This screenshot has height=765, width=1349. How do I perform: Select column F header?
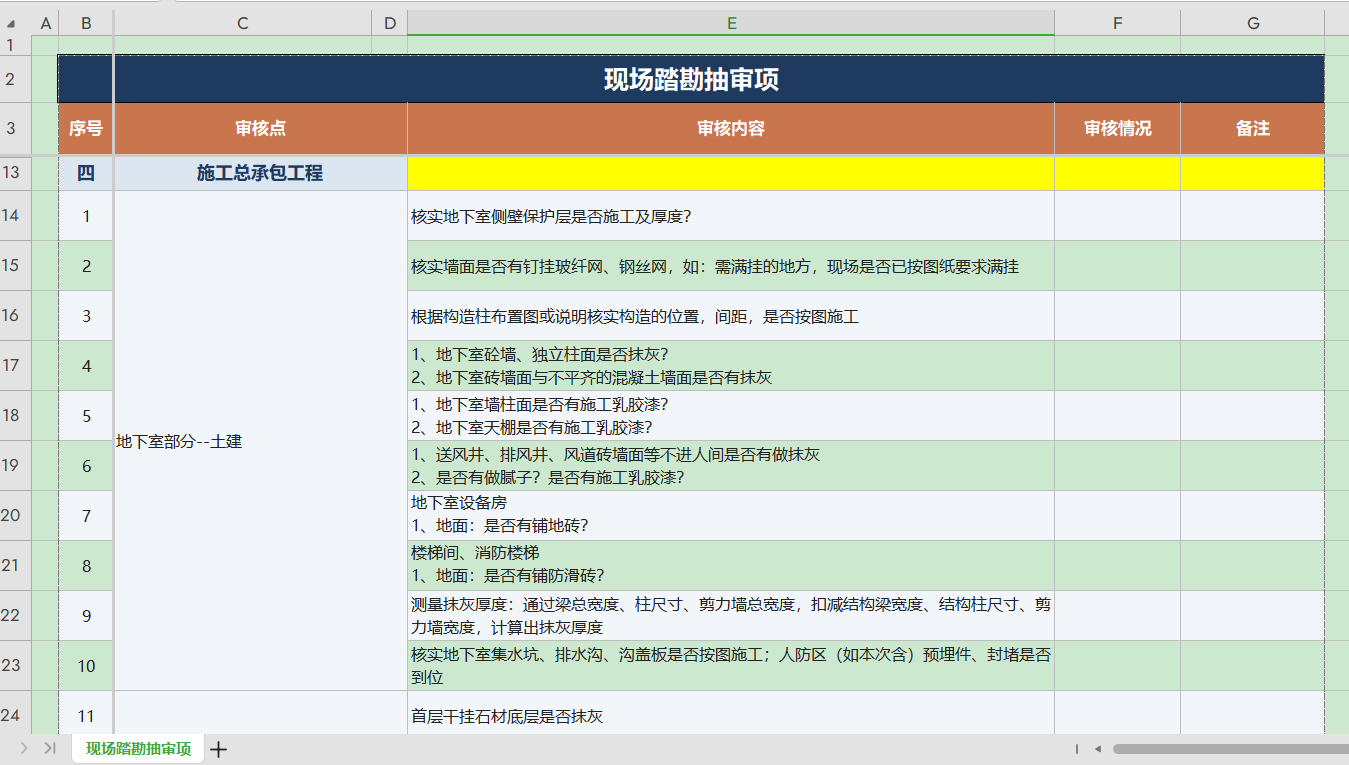point(1117,23)
